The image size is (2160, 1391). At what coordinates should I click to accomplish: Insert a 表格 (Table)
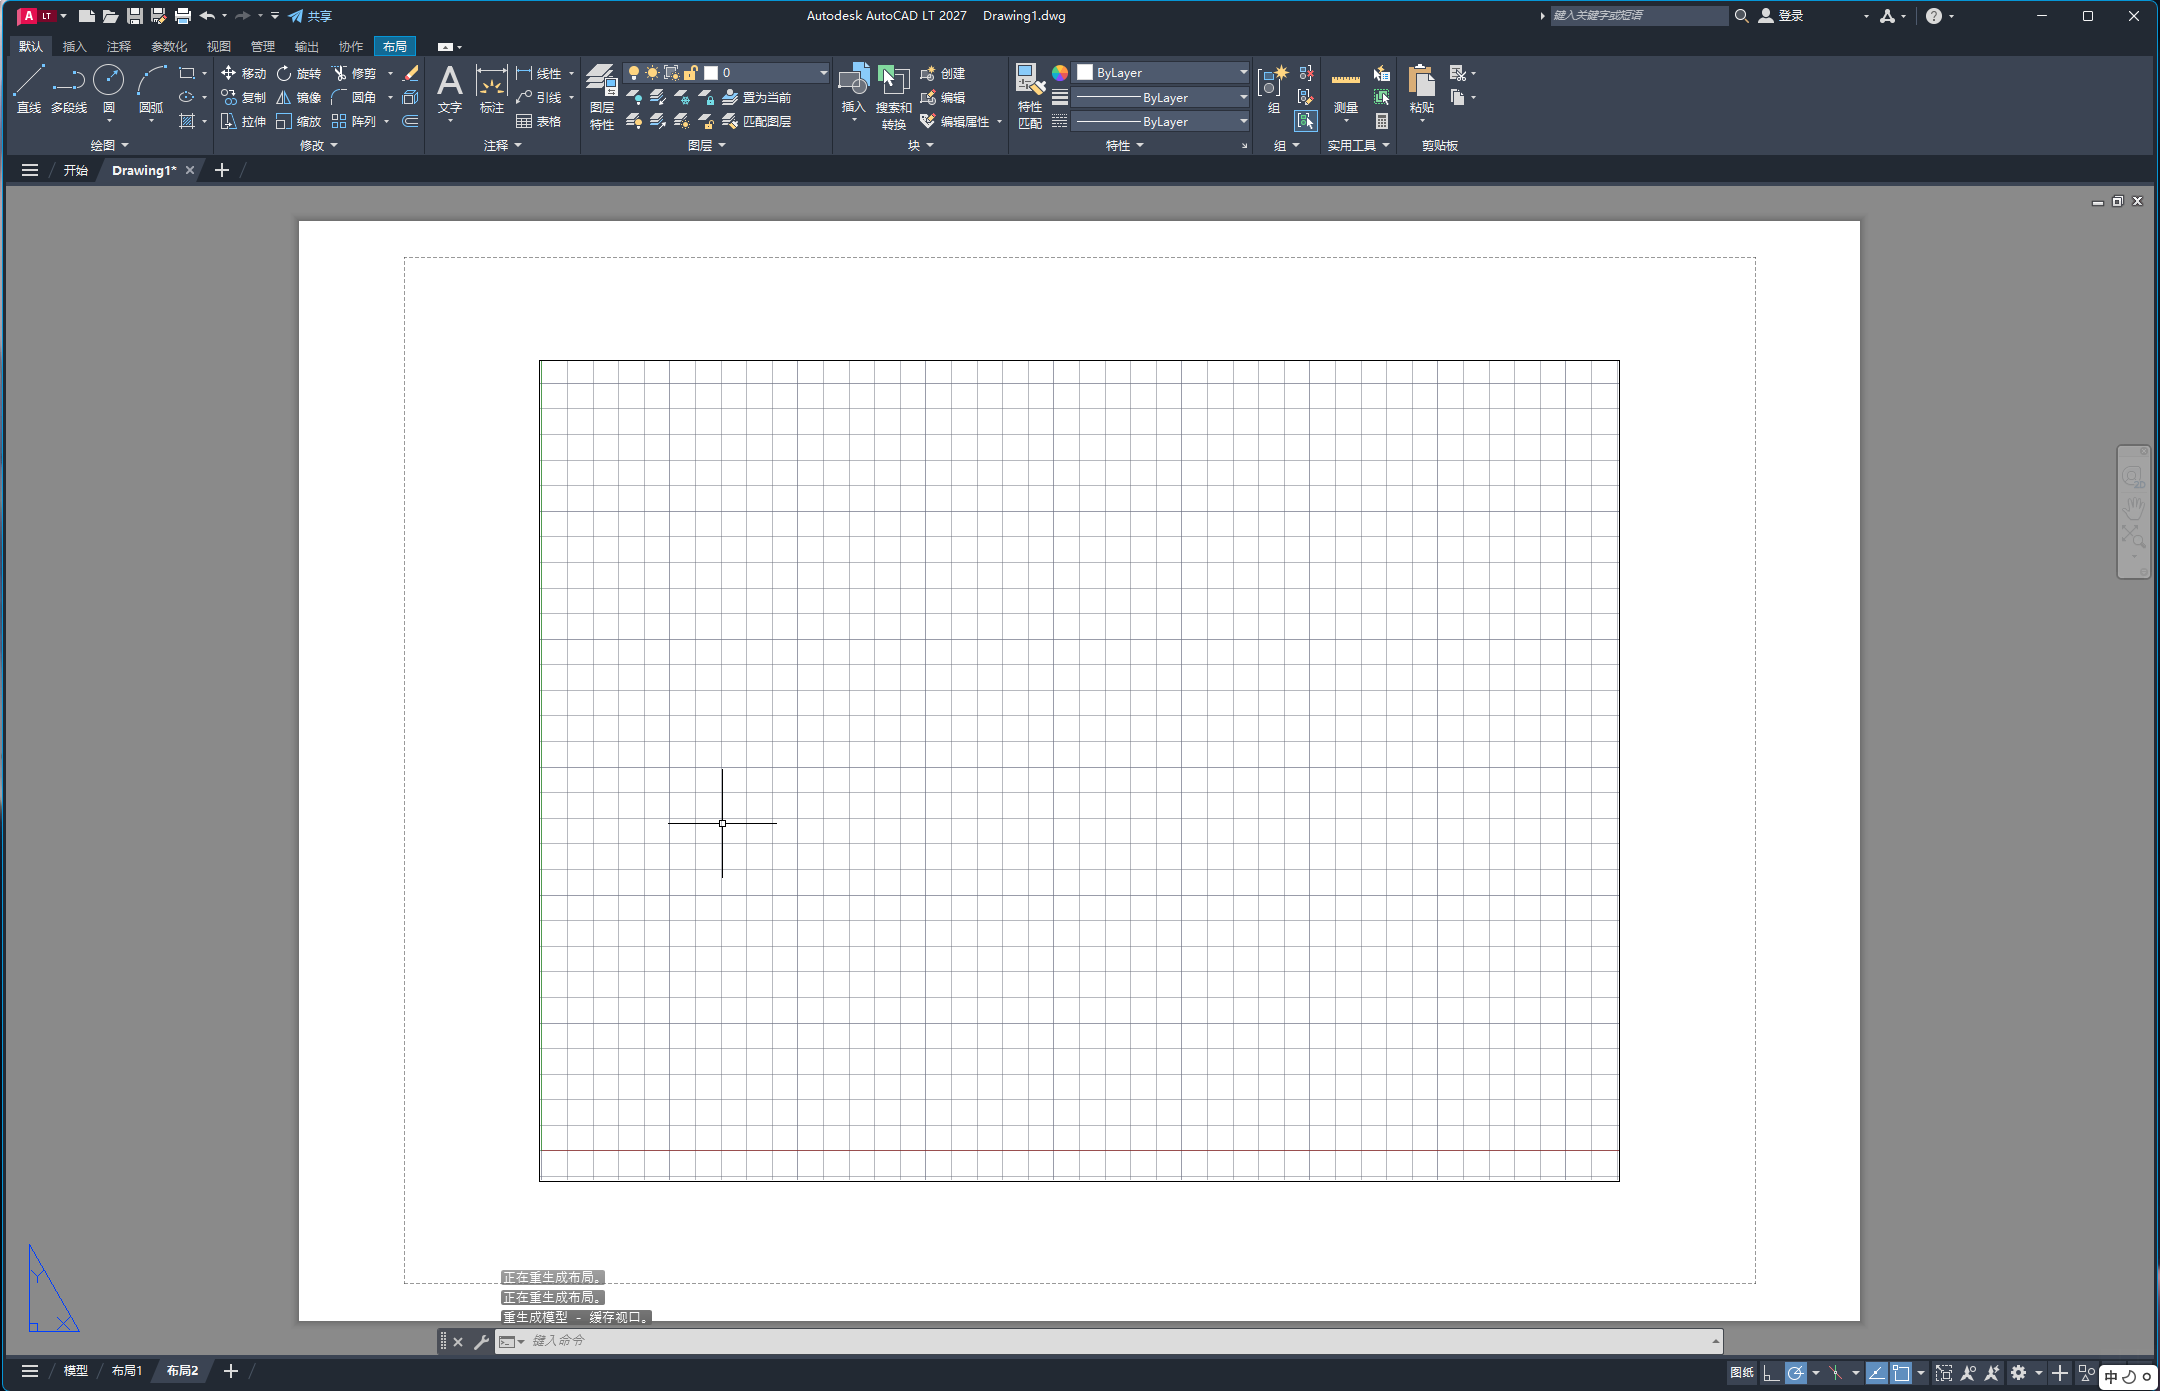click(x=538, y=121)
